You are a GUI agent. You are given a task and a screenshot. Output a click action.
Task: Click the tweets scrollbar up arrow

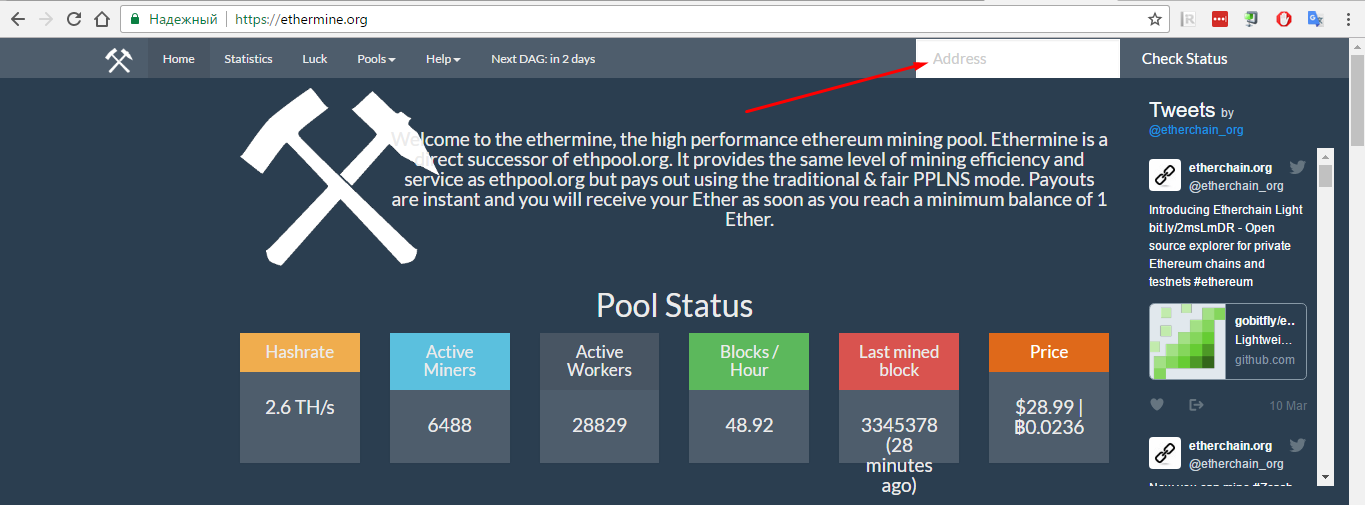[1326, 155]
